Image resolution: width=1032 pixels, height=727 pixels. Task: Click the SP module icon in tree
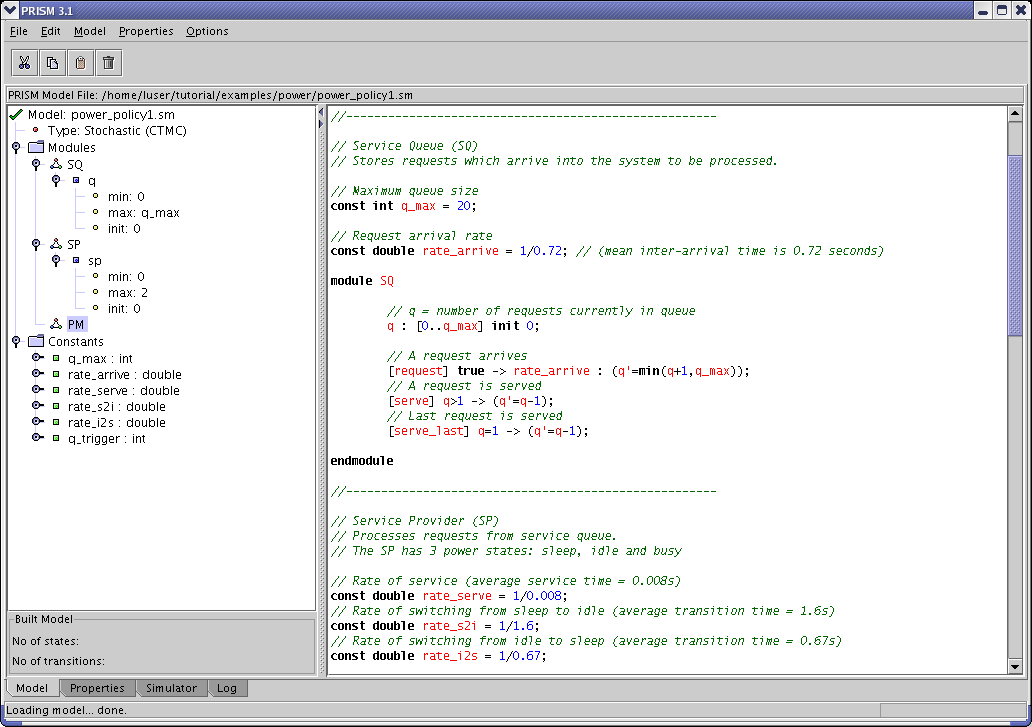57,244
